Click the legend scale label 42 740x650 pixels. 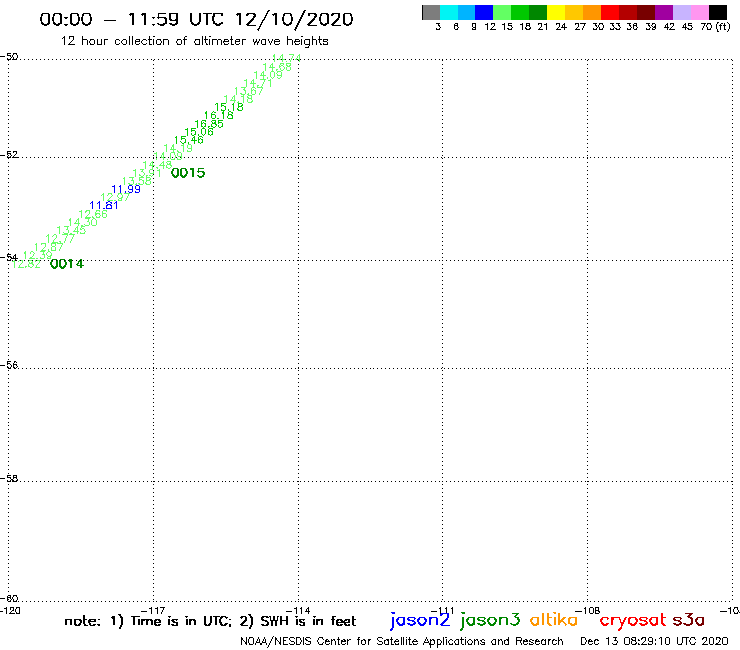pos(669,27)
